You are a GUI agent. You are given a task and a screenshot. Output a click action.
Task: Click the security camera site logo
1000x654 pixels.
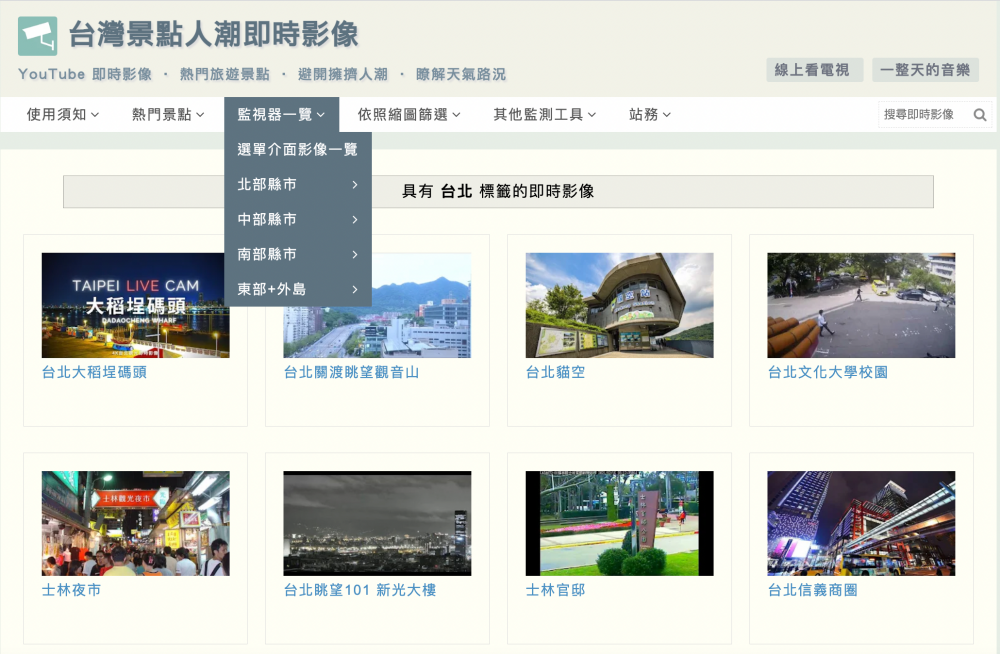37,36
